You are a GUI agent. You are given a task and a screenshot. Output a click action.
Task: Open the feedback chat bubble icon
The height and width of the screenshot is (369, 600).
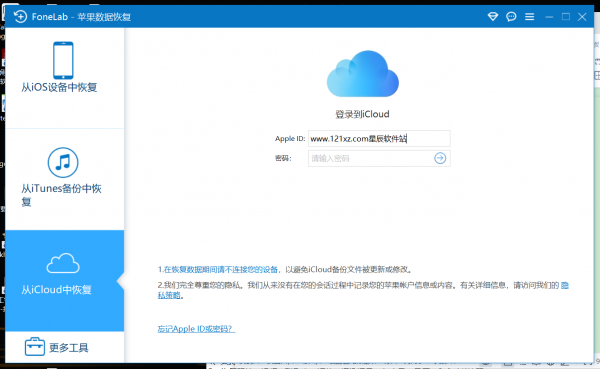click(x=511, y=16)
